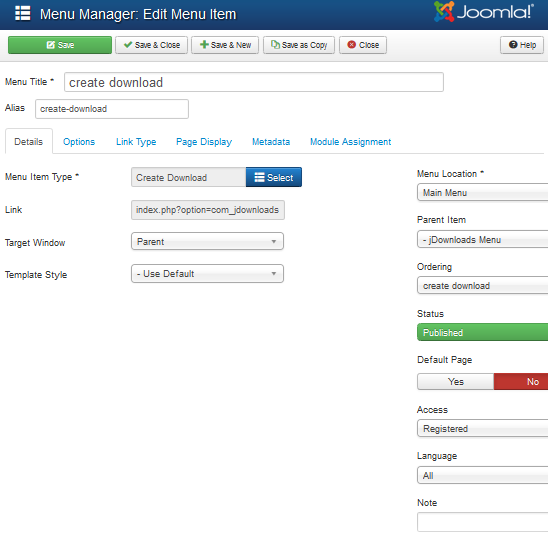Open the Metadata tab
This screenshot has height=542, width=548.
coord(271,142)
